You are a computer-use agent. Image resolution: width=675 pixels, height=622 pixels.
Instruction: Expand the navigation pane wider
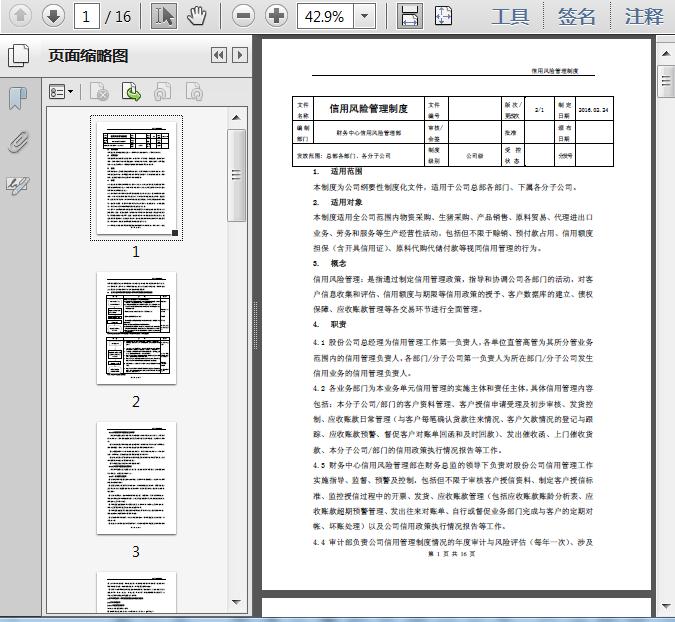240,55
